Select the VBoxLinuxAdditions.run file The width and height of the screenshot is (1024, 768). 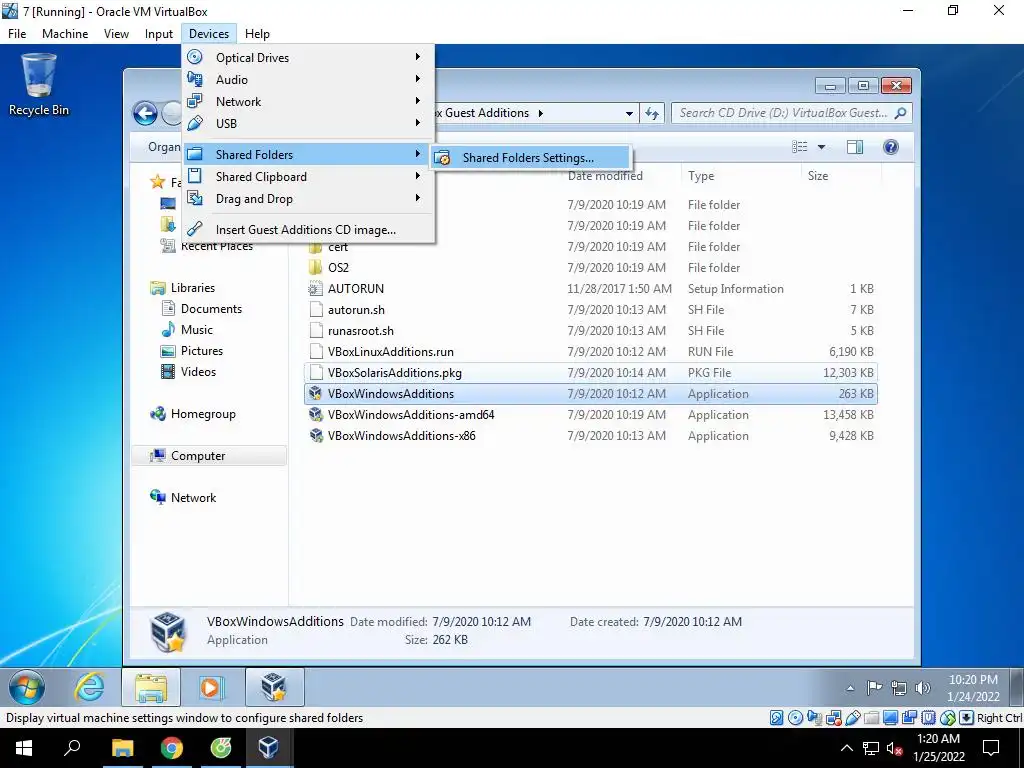pyautogui.click(x=591, y=351)
